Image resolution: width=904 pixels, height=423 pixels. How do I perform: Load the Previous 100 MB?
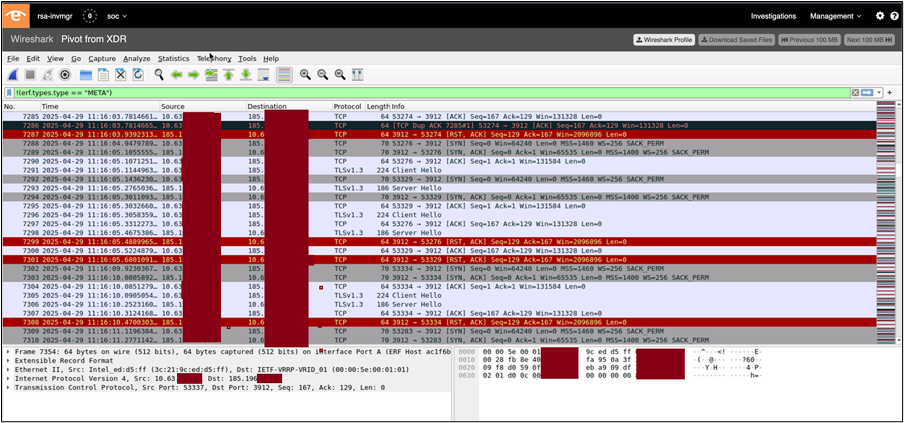809,40
